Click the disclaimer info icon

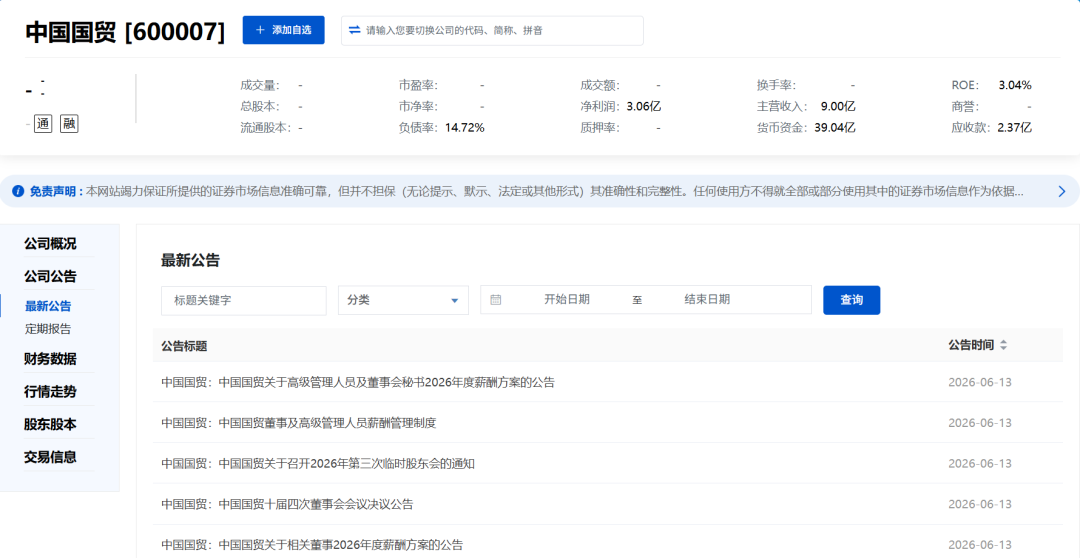19,192
